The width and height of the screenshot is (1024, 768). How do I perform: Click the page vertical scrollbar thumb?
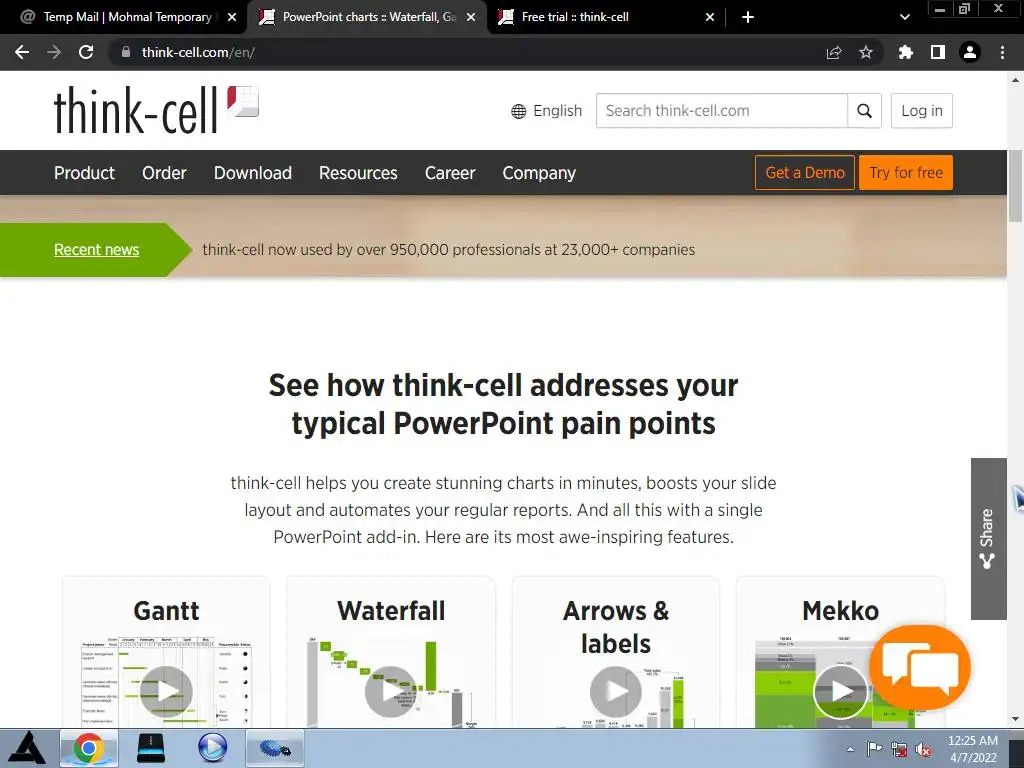pyautogui.click(x=1016, y=186)
